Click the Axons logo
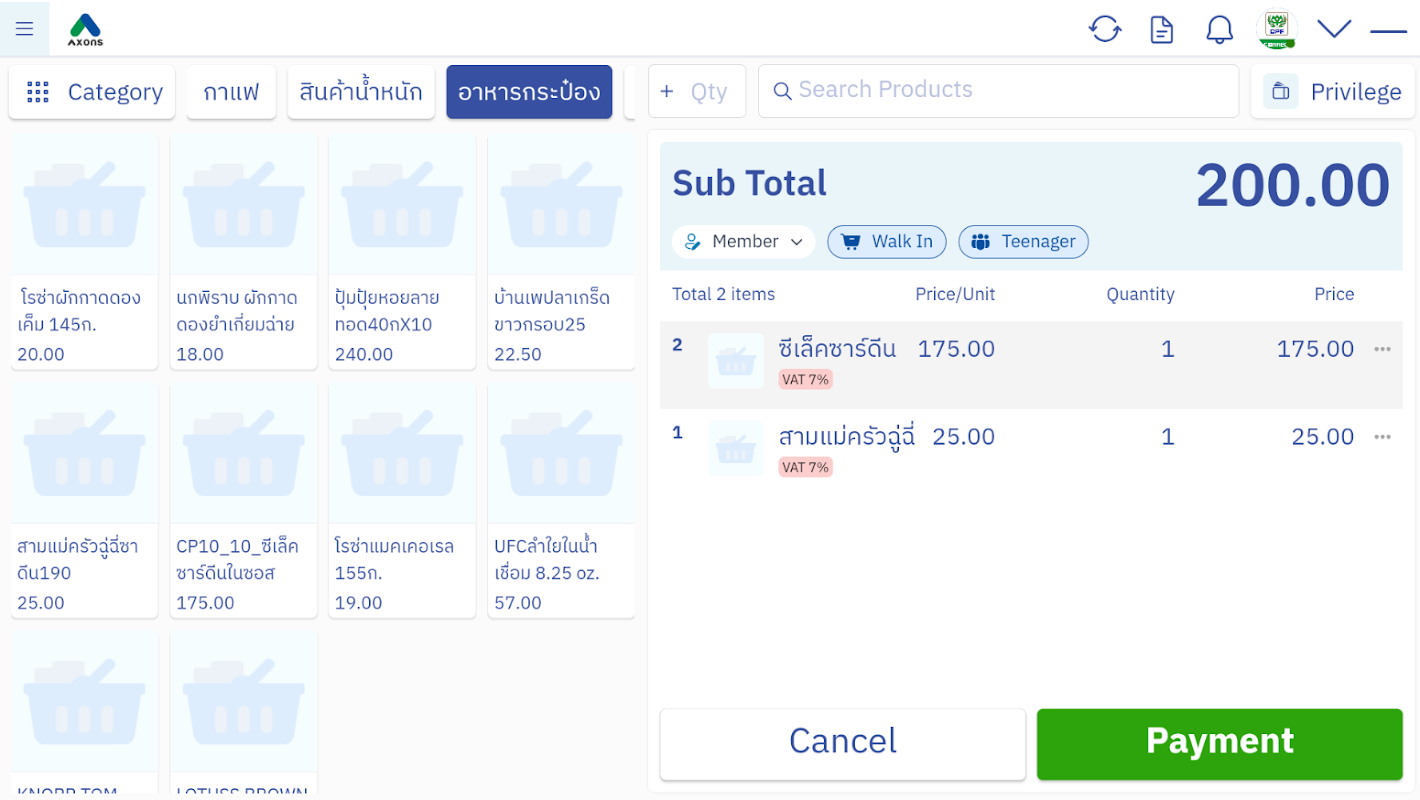The height and width of the screenshot is (800, 1420). click(86, 30)
